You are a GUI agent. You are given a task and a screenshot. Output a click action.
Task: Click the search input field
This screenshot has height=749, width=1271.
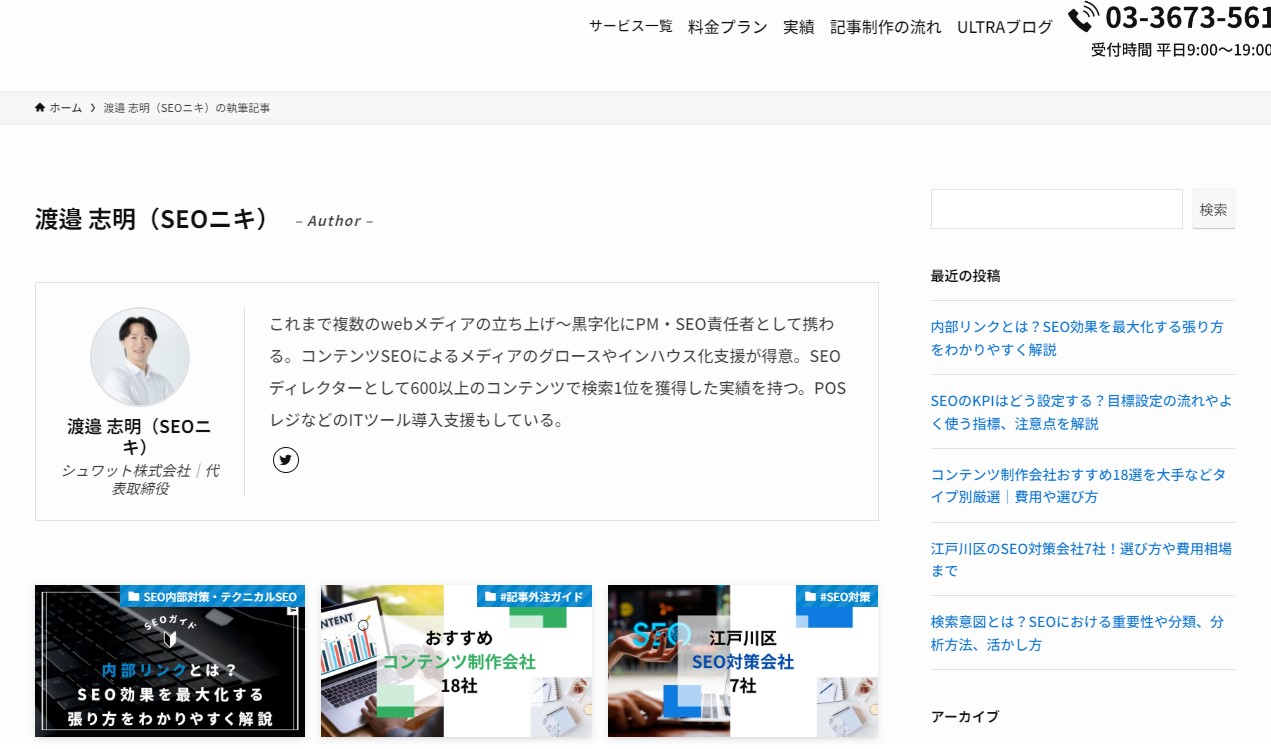pyautogui.click(x=1055, y=209)
